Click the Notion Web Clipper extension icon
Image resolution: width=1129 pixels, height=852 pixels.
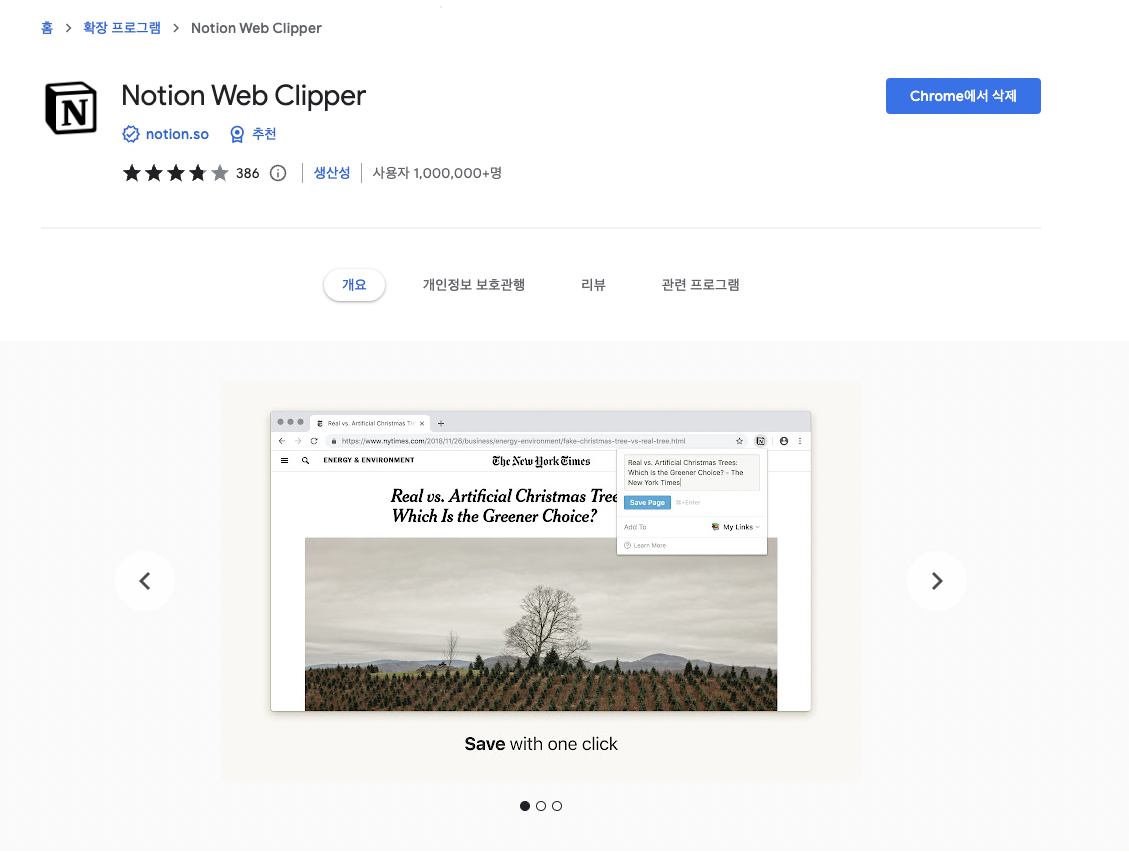[x=761, y=442]
